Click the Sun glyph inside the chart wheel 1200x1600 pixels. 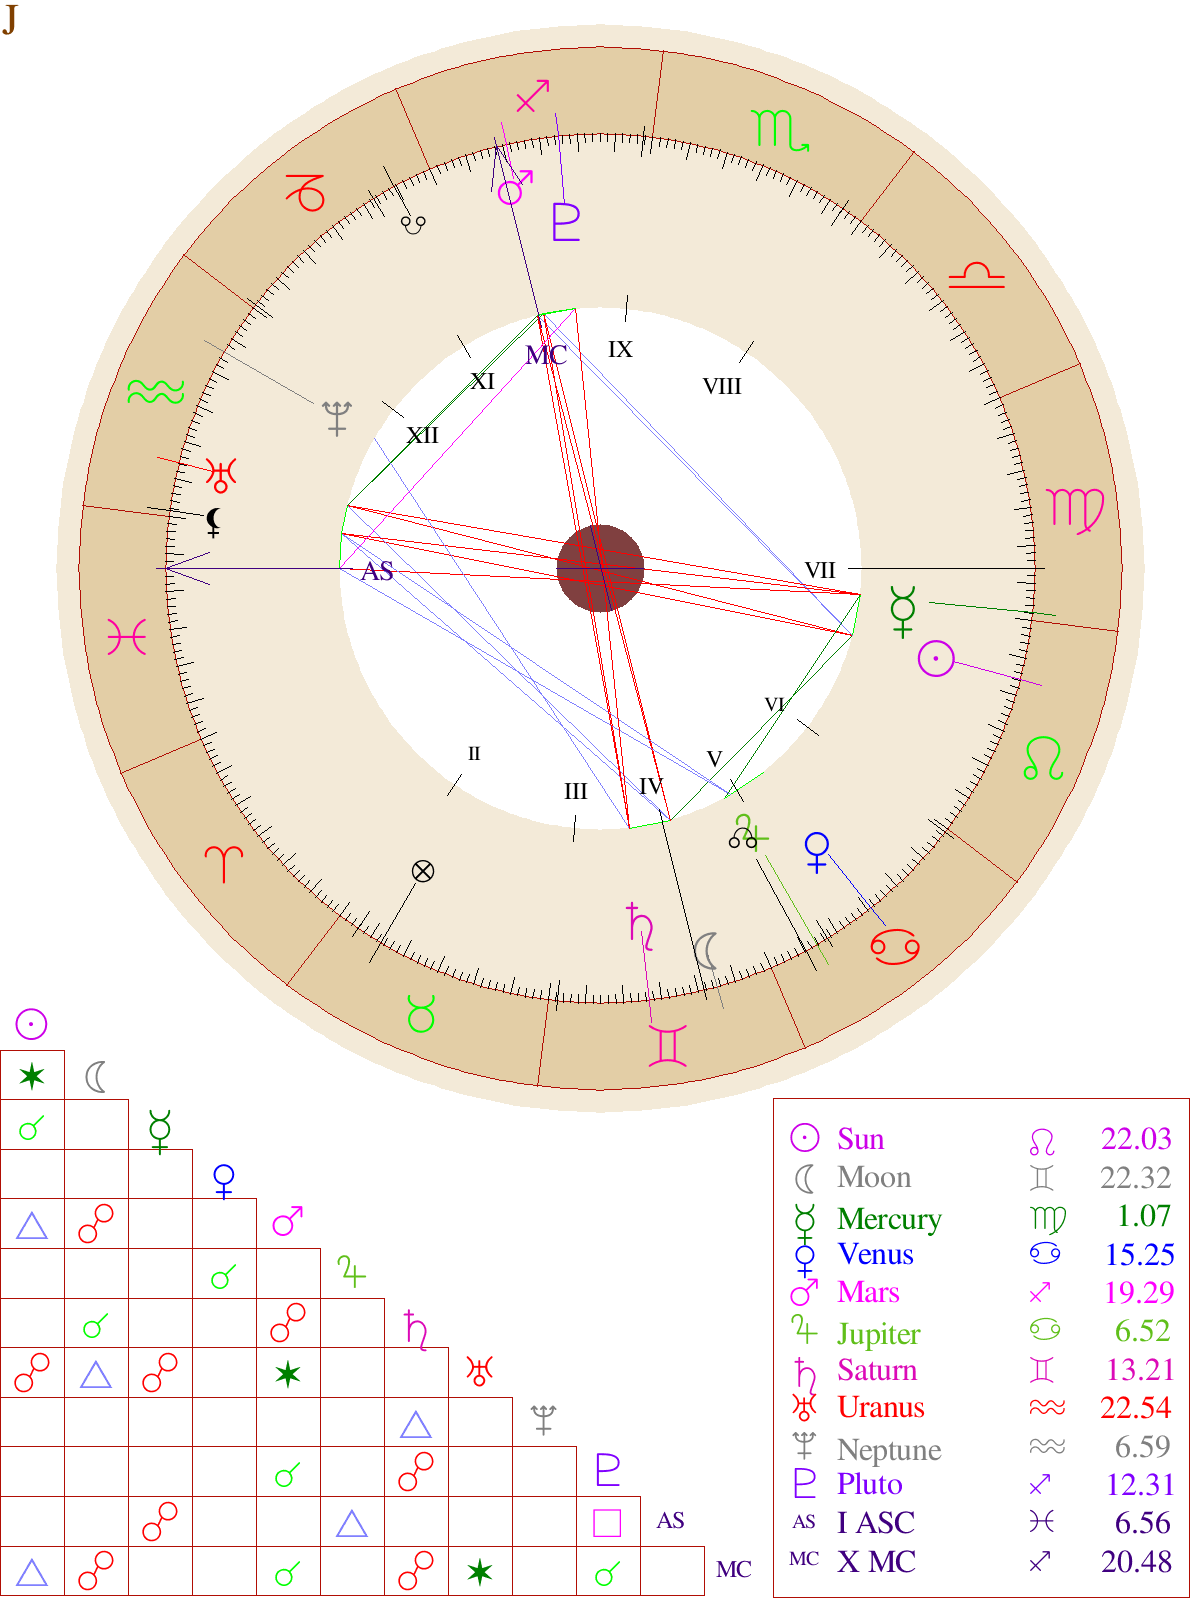(936, 658)
